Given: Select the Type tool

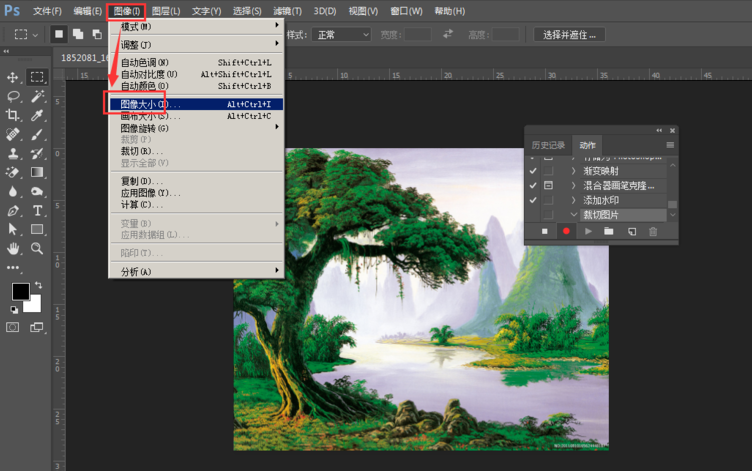Looking at the screenshot, I should pos(37,211).
